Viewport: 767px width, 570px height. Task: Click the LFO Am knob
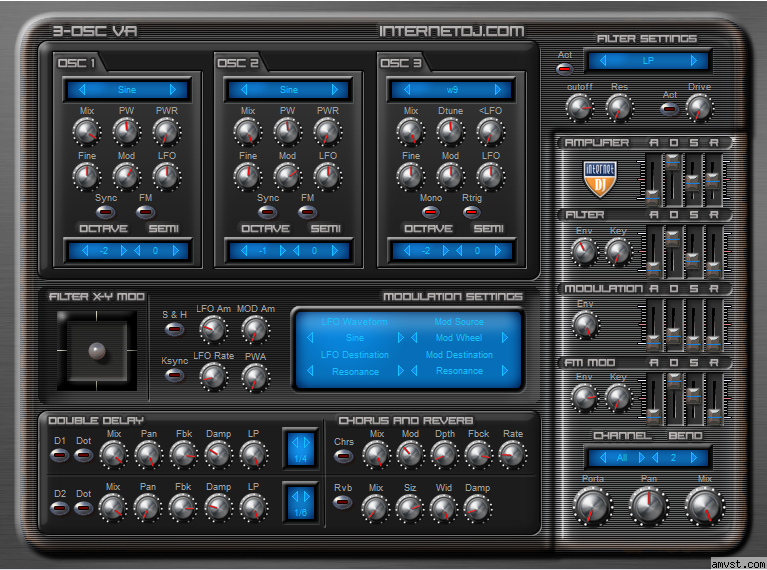213,330
